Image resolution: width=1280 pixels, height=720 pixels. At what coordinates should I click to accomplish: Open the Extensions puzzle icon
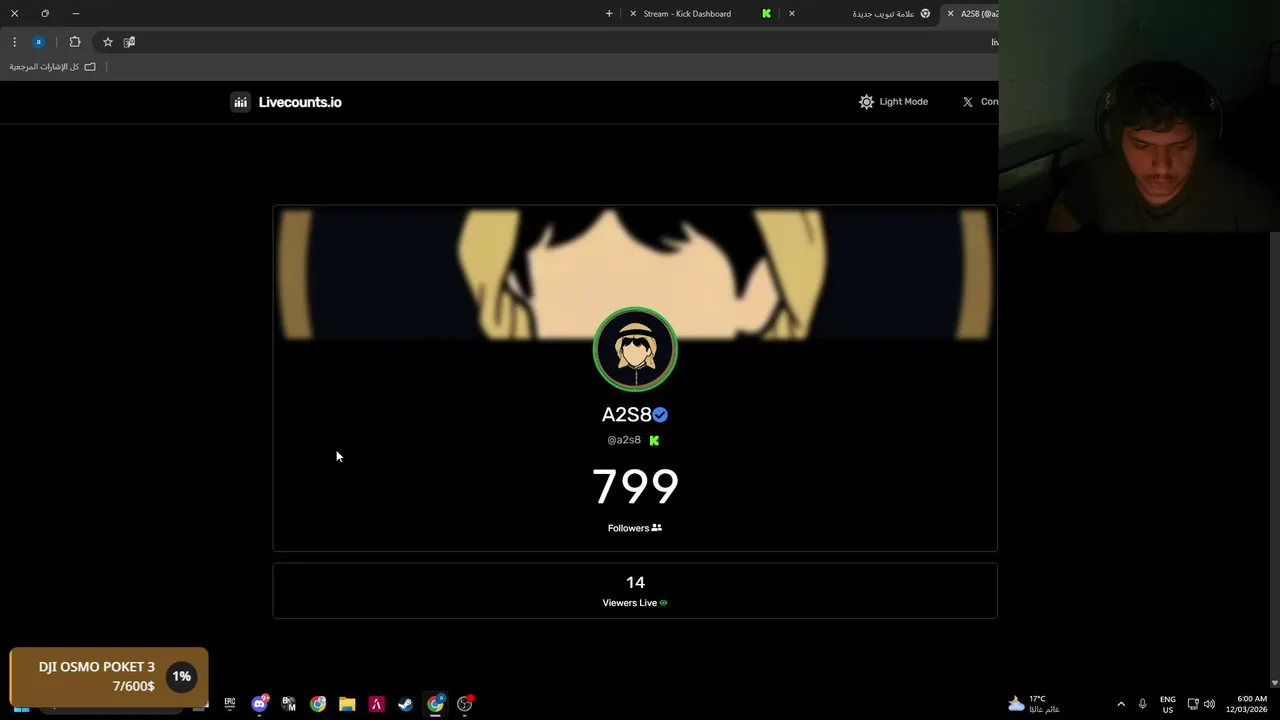(x=75, y=42)
